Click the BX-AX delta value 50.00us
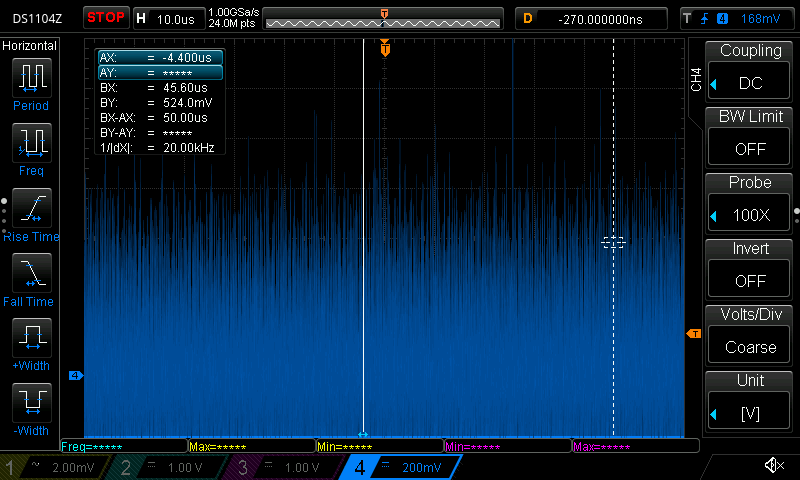The width and height of the screenshot is (800, 480). coord(185,118)
